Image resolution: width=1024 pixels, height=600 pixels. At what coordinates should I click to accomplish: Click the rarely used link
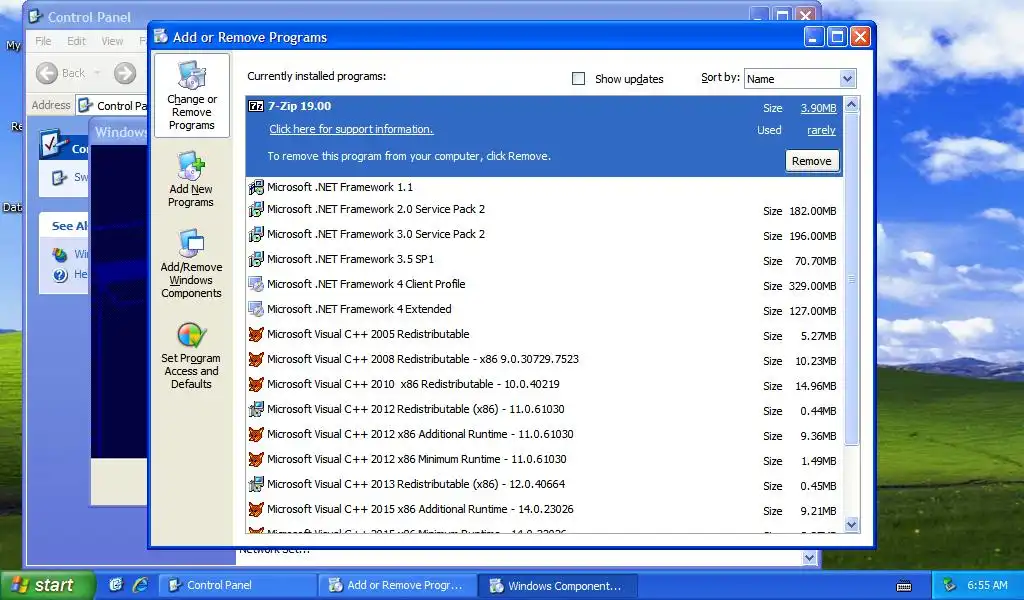click(821, 131)
